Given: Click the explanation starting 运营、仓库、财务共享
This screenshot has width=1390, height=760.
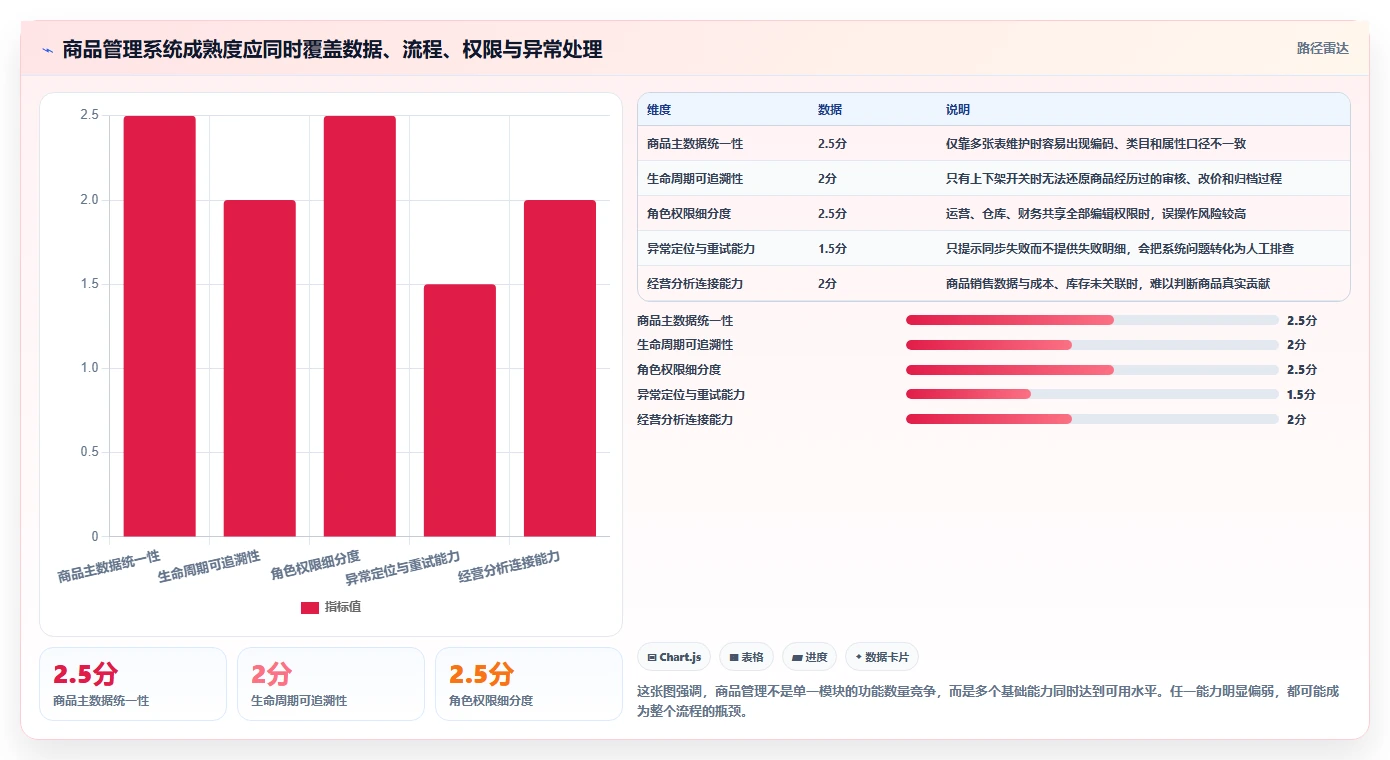Looking at the screenshot, I should (1096, 214).
